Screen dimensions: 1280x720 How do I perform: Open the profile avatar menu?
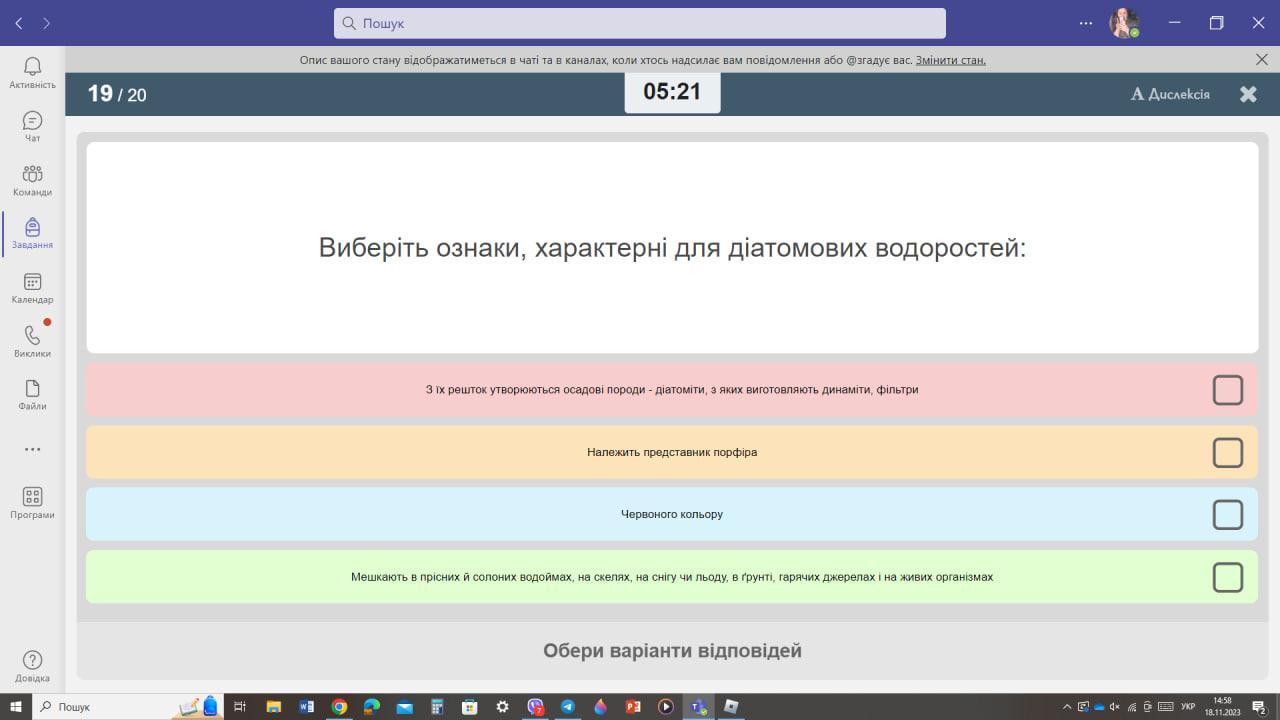(x=1124, y=23)
